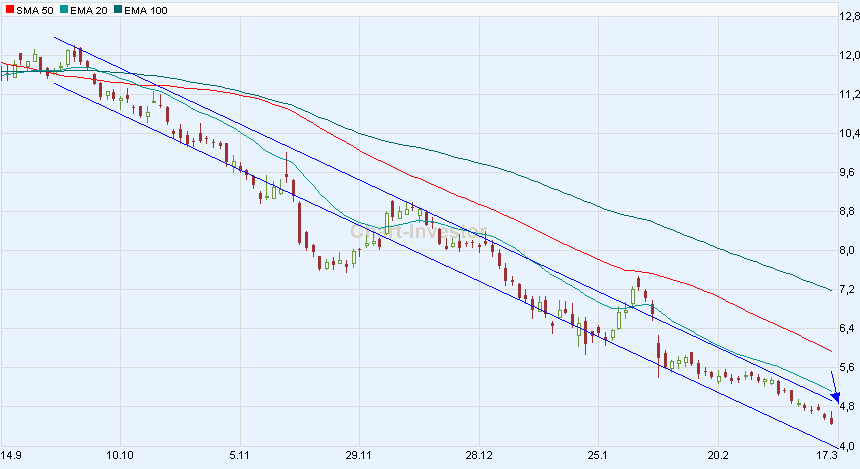
Task: Select the 5.11 date axis label
Action: click(239, 454)
